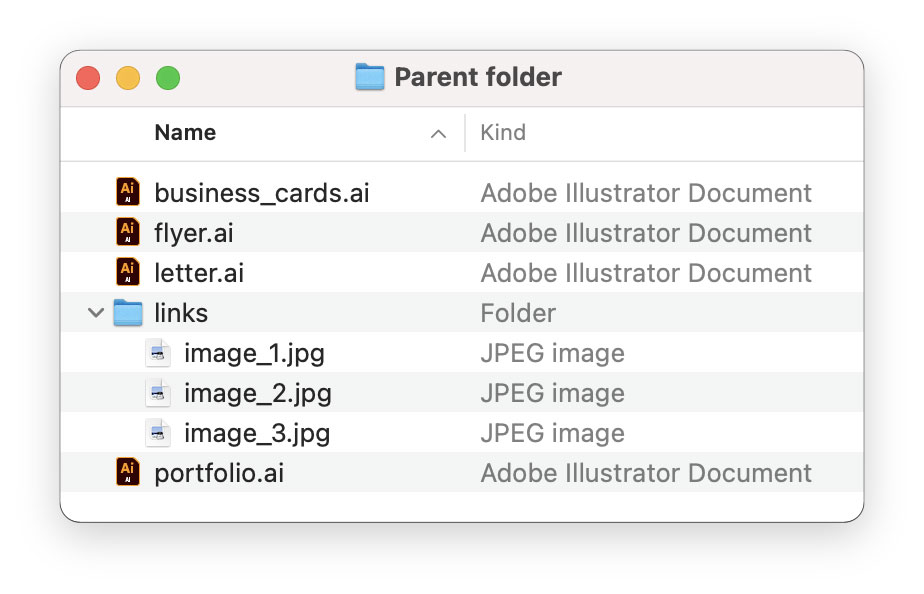The width and height of the screenshot is (924, 594).
Task: Select the business_cards.ai file name
Action: 261,193
